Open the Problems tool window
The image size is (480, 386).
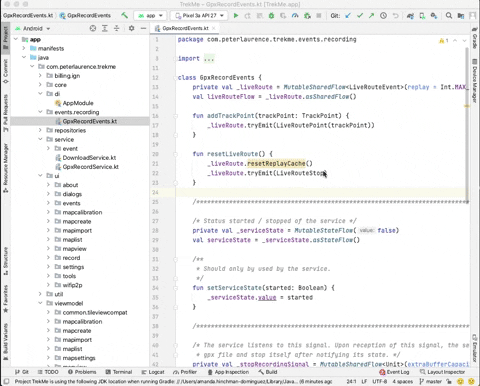tap(82, 372)
